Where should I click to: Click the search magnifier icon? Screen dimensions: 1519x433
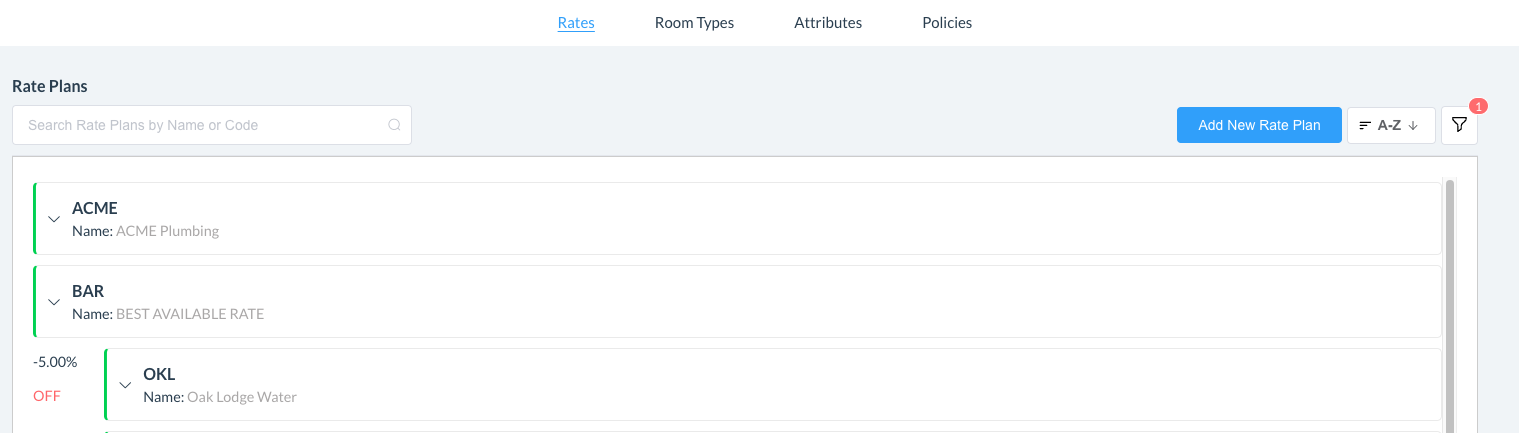[x=394, y=125]
